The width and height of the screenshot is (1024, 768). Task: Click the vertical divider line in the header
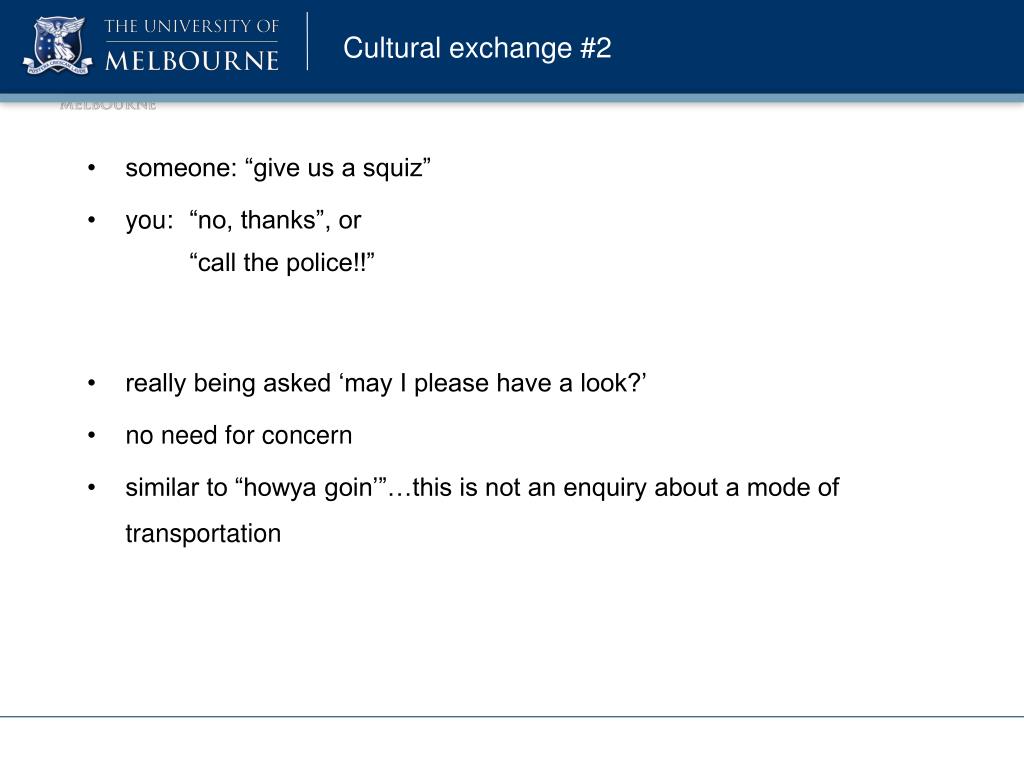click(x=308, y=41)
